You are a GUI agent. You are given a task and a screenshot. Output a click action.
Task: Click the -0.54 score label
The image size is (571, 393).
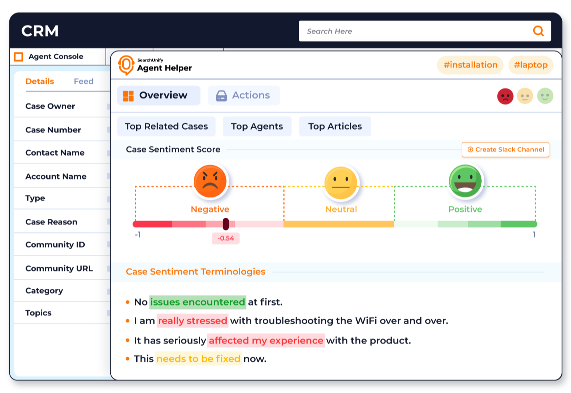(226, 238)
